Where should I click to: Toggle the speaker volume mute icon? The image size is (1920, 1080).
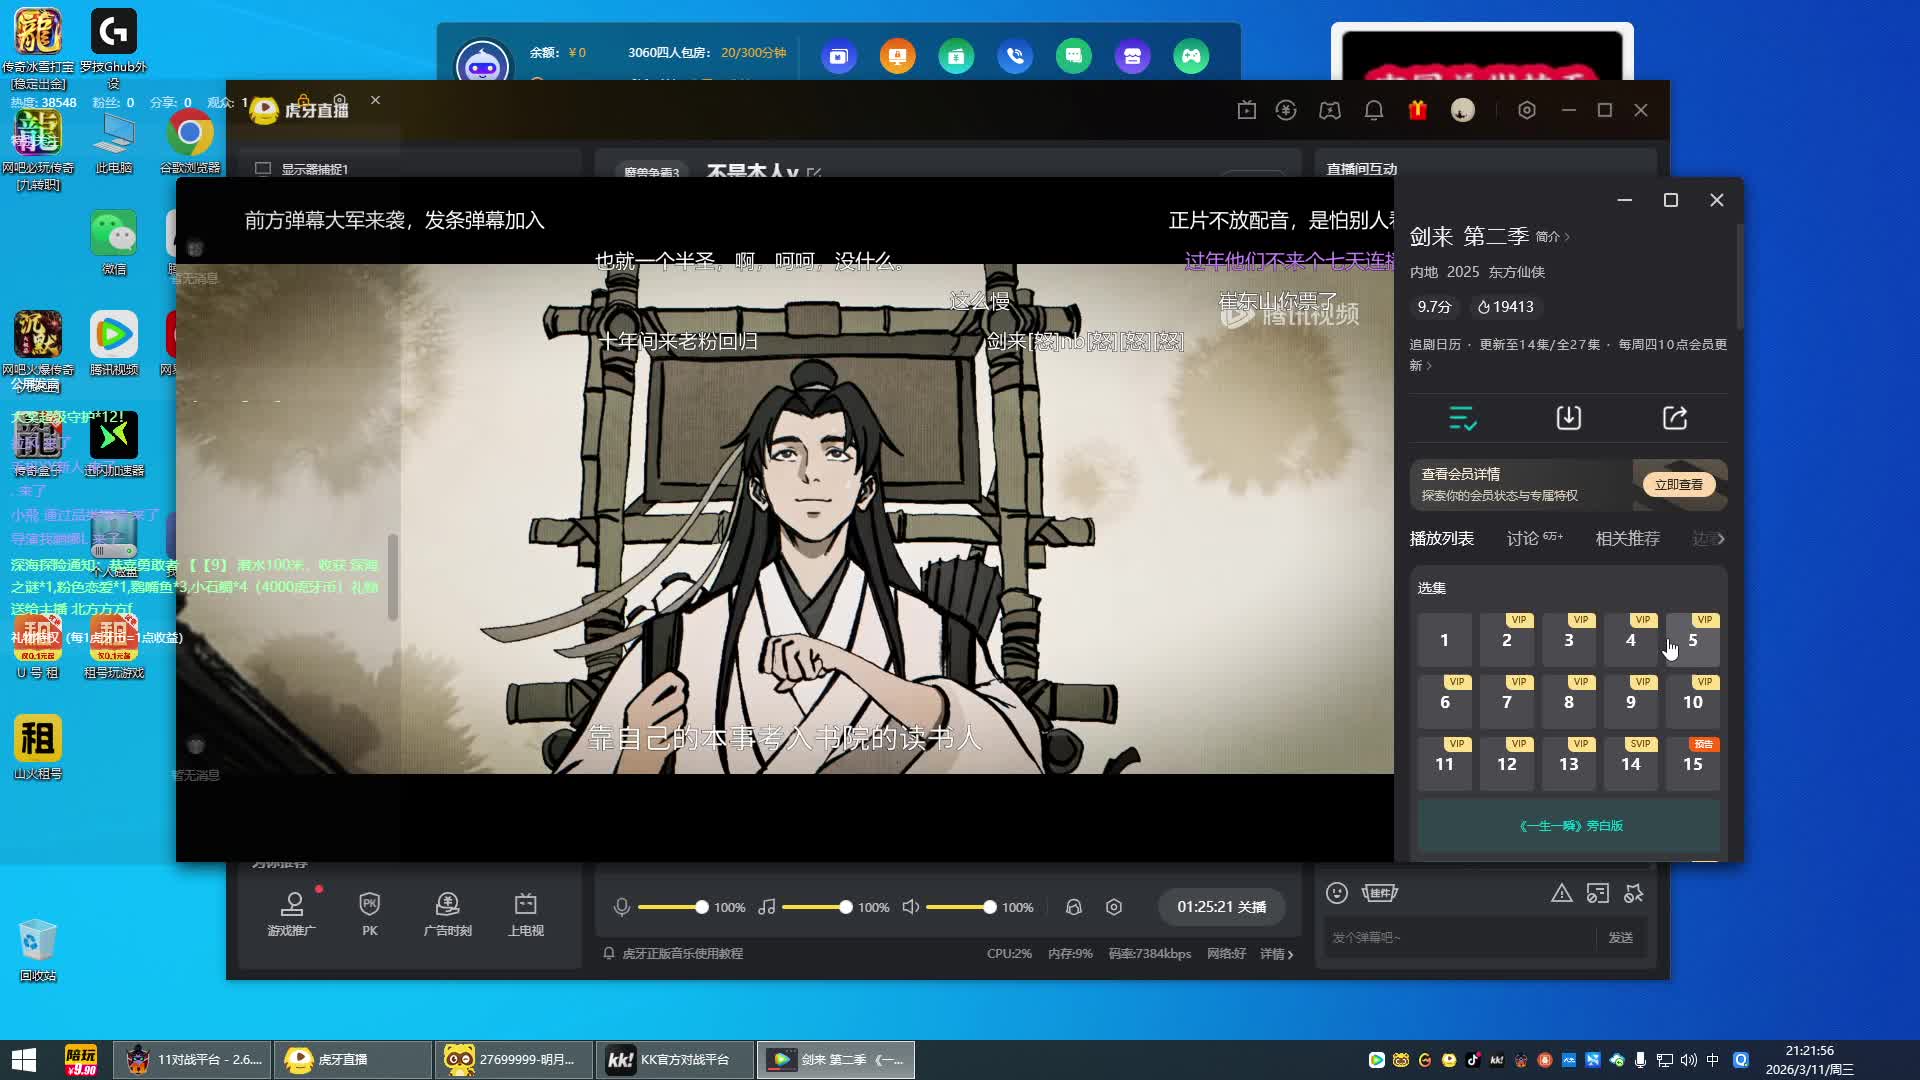910,907
